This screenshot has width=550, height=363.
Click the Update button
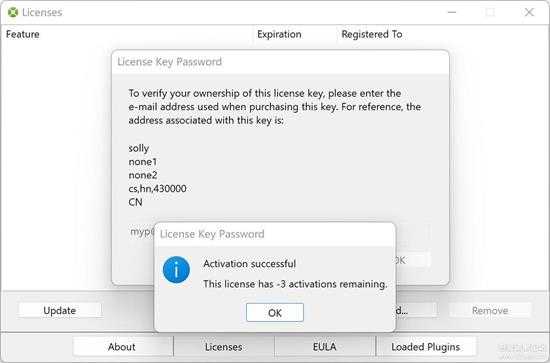60,310
